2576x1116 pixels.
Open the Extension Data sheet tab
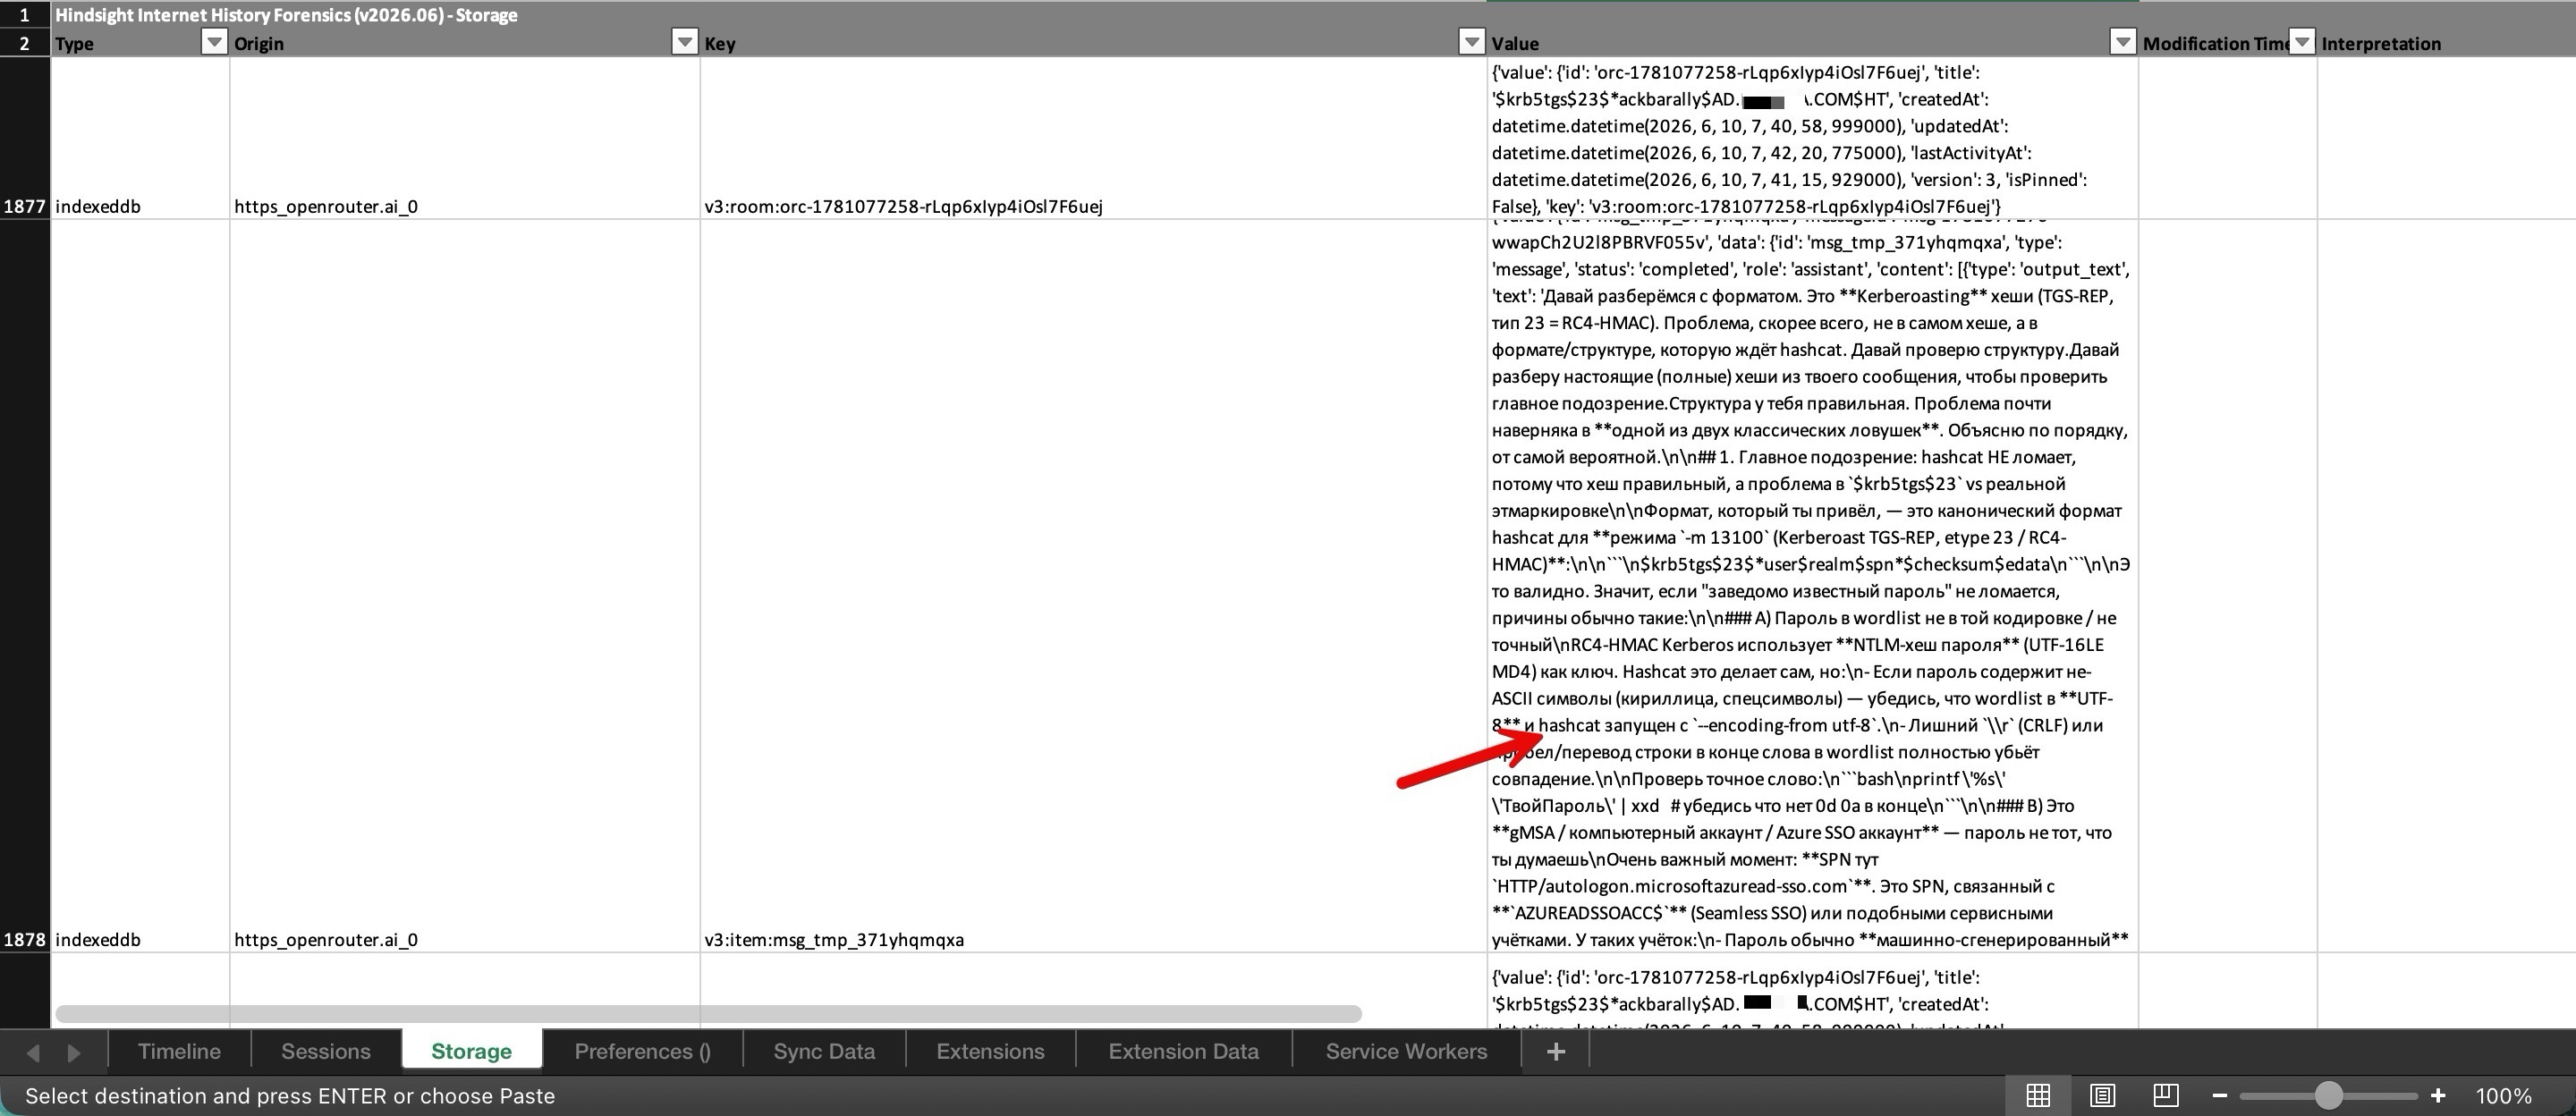[1184, 1051]
